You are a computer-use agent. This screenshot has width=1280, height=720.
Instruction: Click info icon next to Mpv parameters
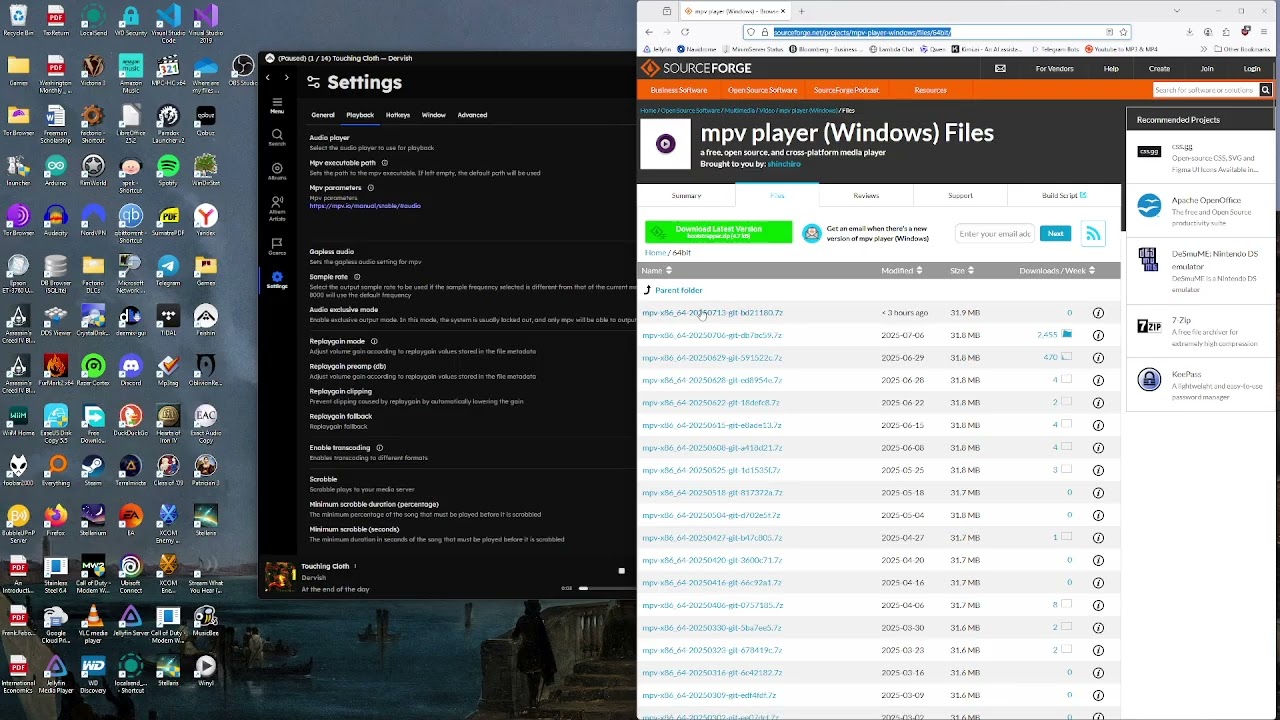point(371,188)
